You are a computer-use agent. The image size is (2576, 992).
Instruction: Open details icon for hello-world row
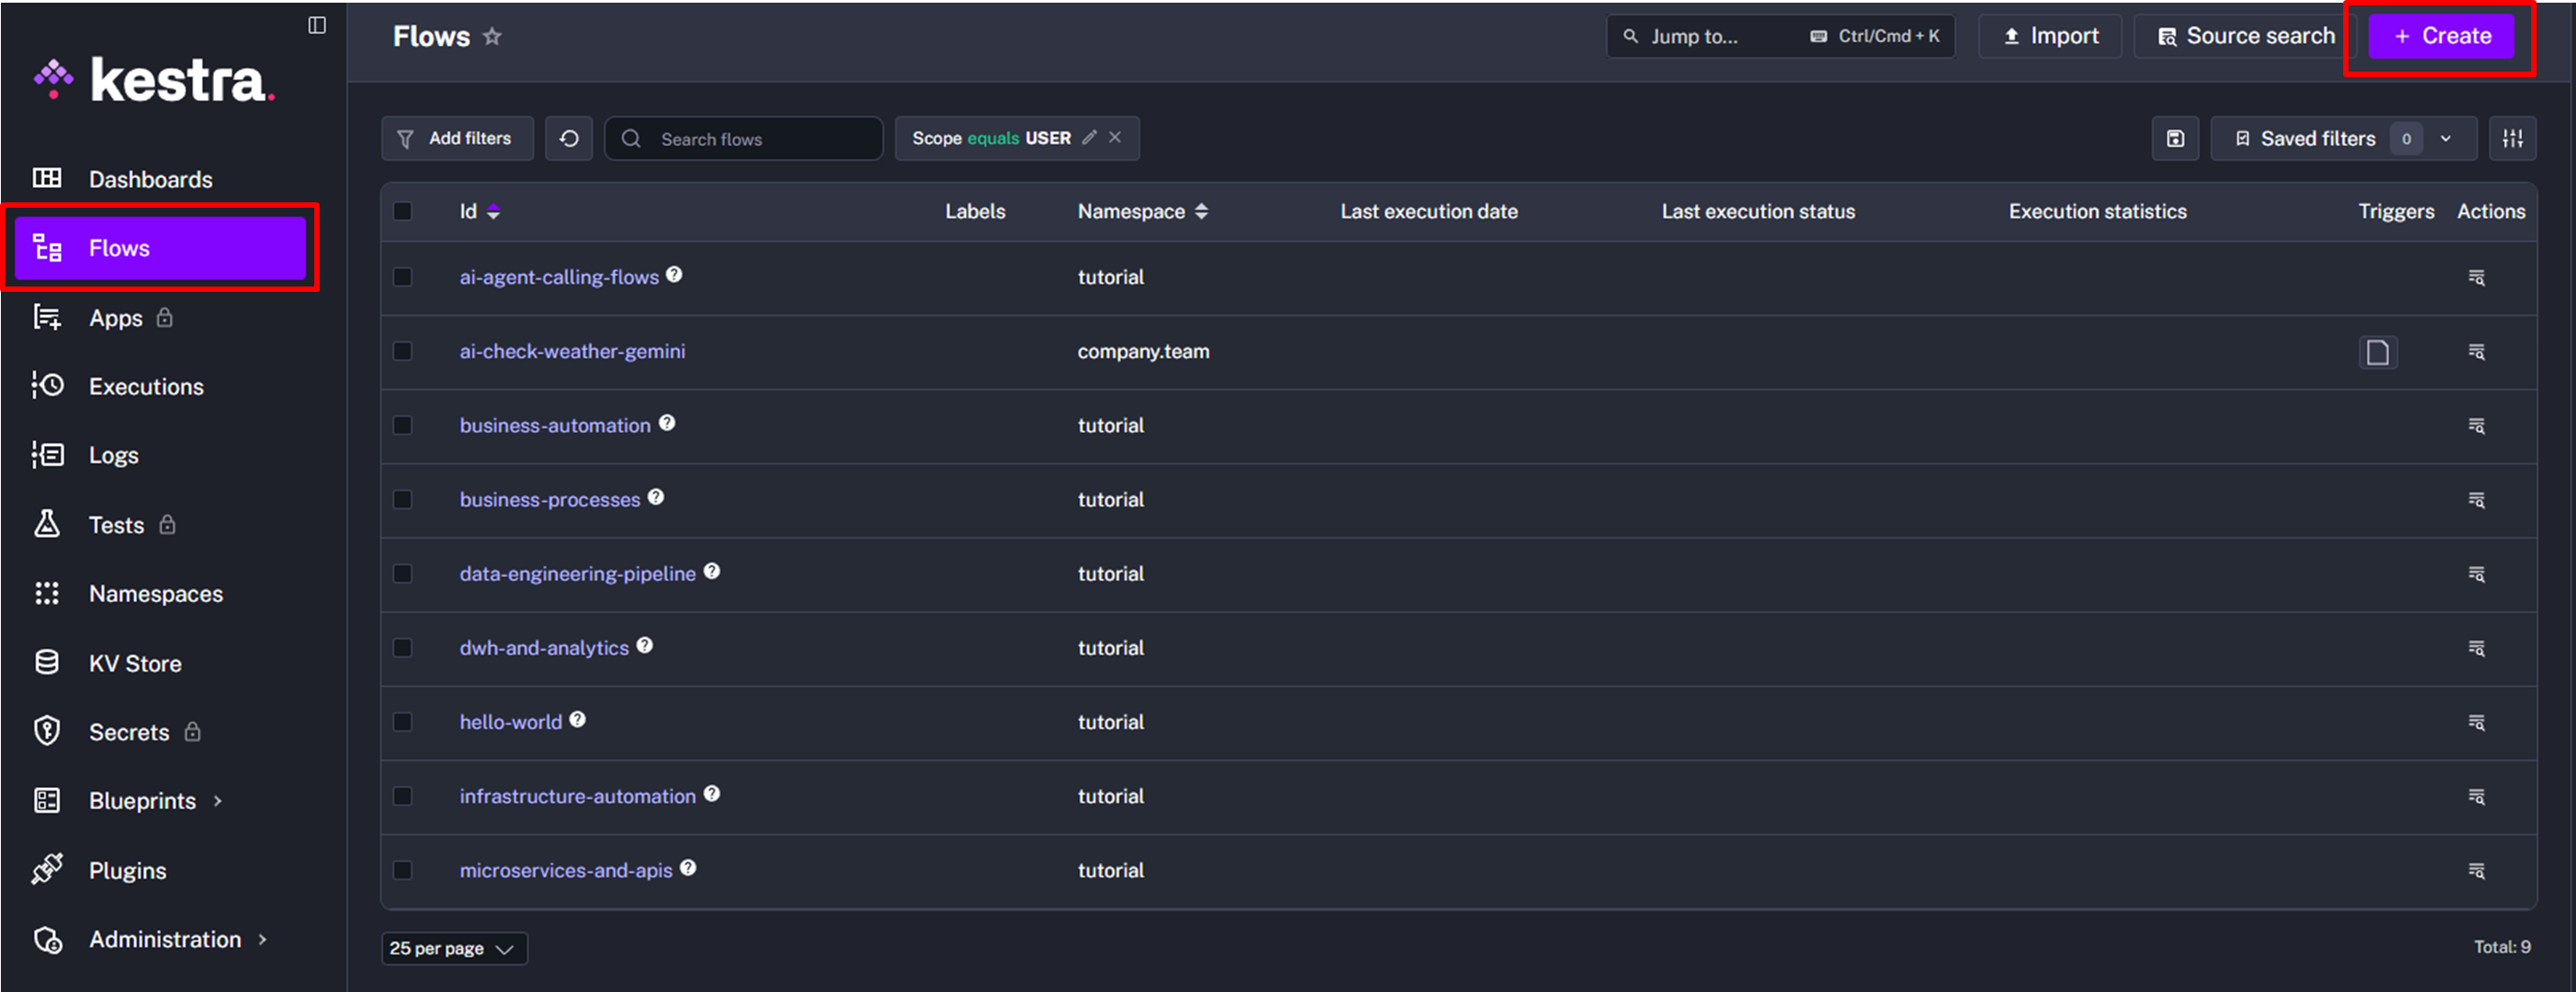pos(2476,722)
